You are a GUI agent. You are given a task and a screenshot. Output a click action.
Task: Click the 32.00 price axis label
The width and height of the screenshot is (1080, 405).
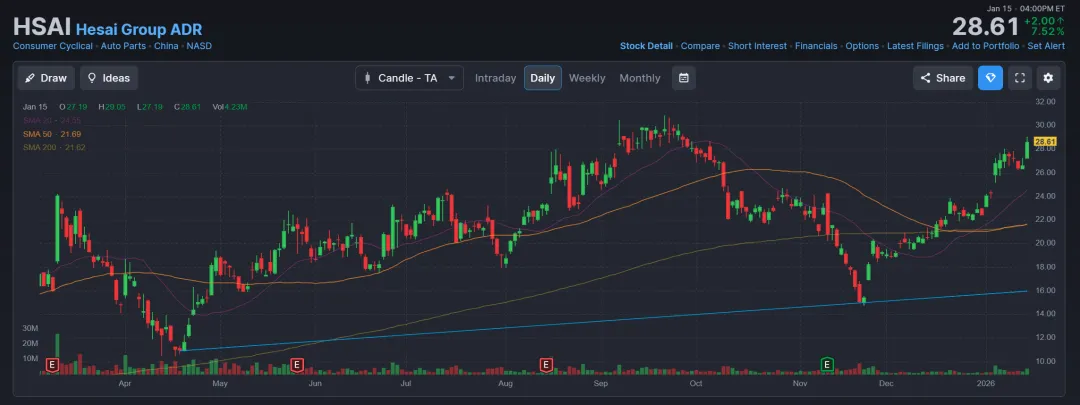coord(1046,101)
